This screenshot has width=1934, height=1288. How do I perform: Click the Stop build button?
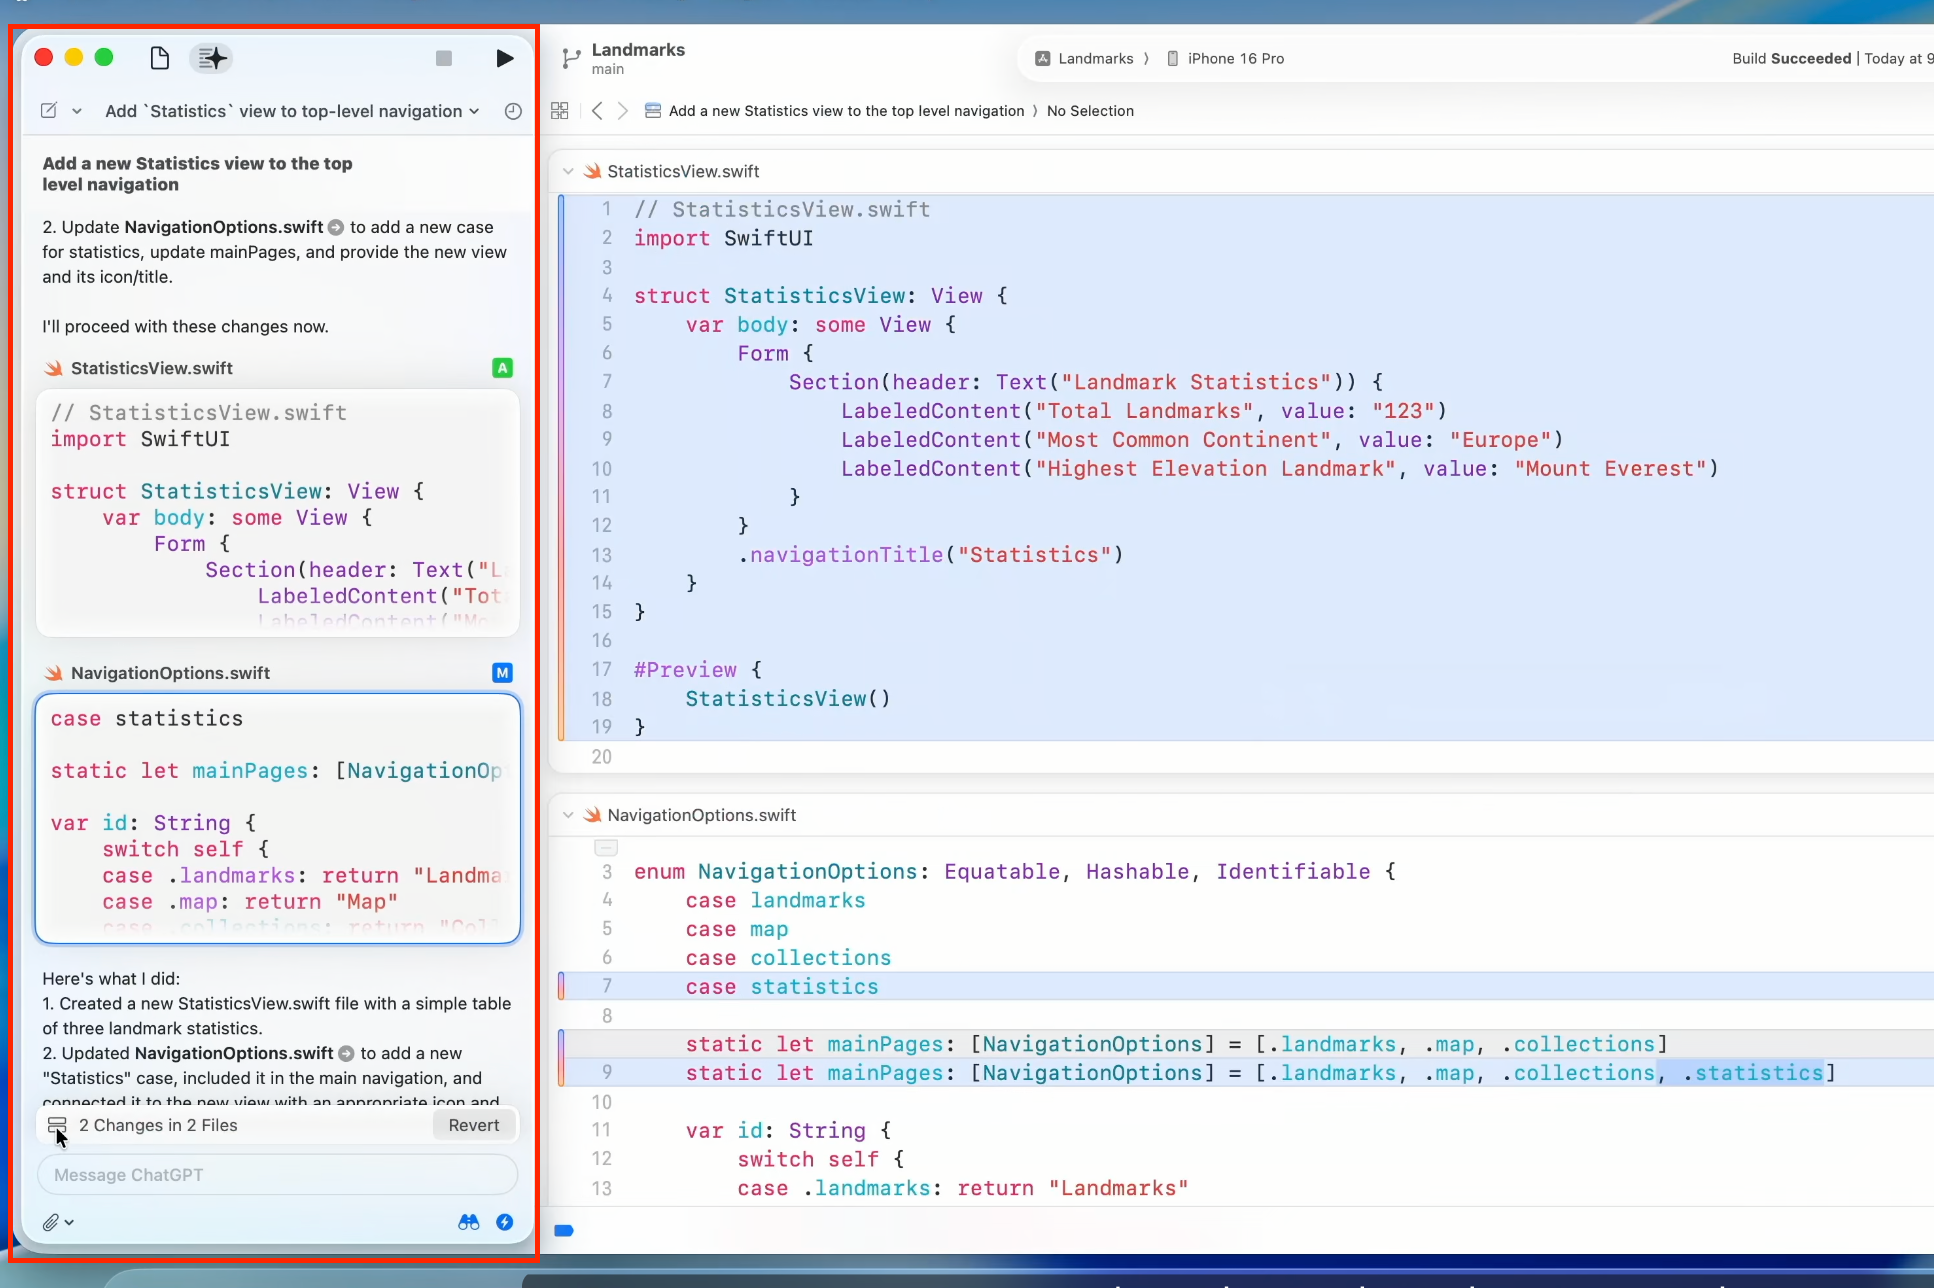pos(444,58)
